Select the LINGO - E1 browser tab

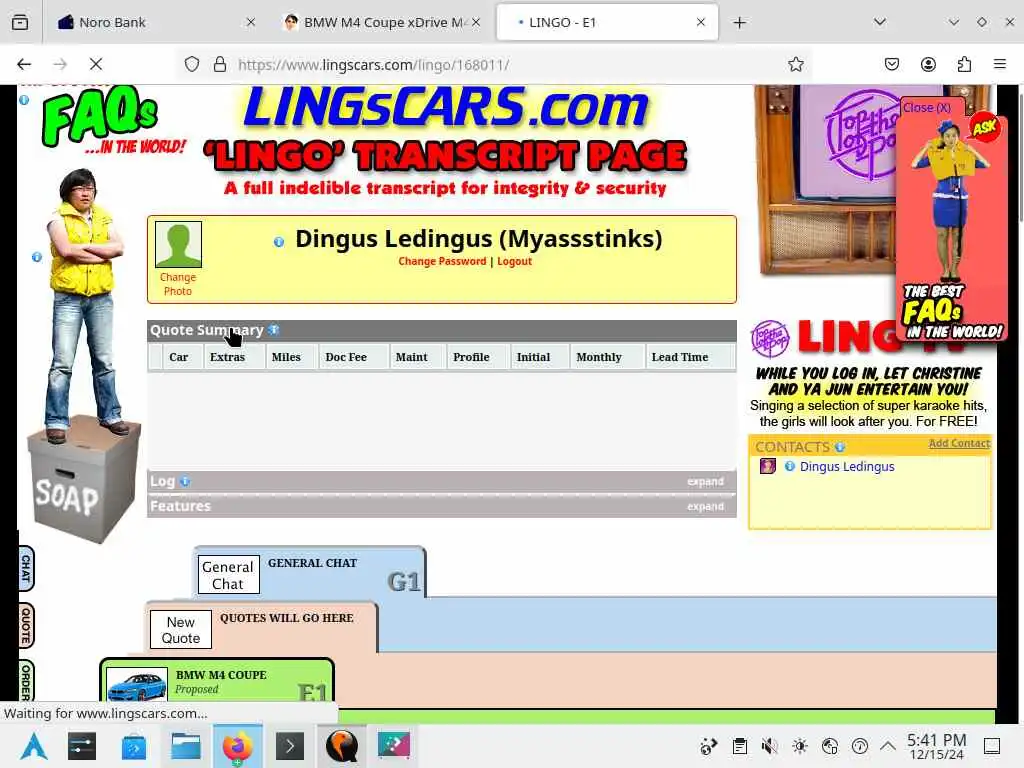(607, 22)
